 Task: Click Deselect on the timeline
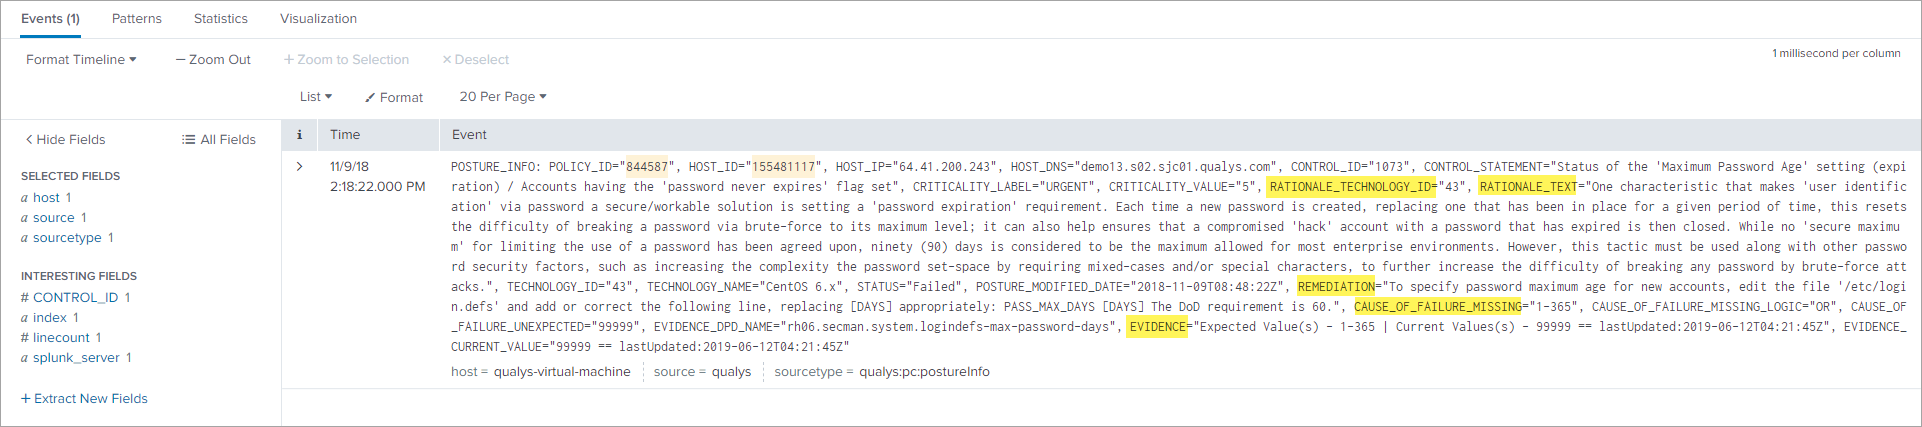pos(476,60)
